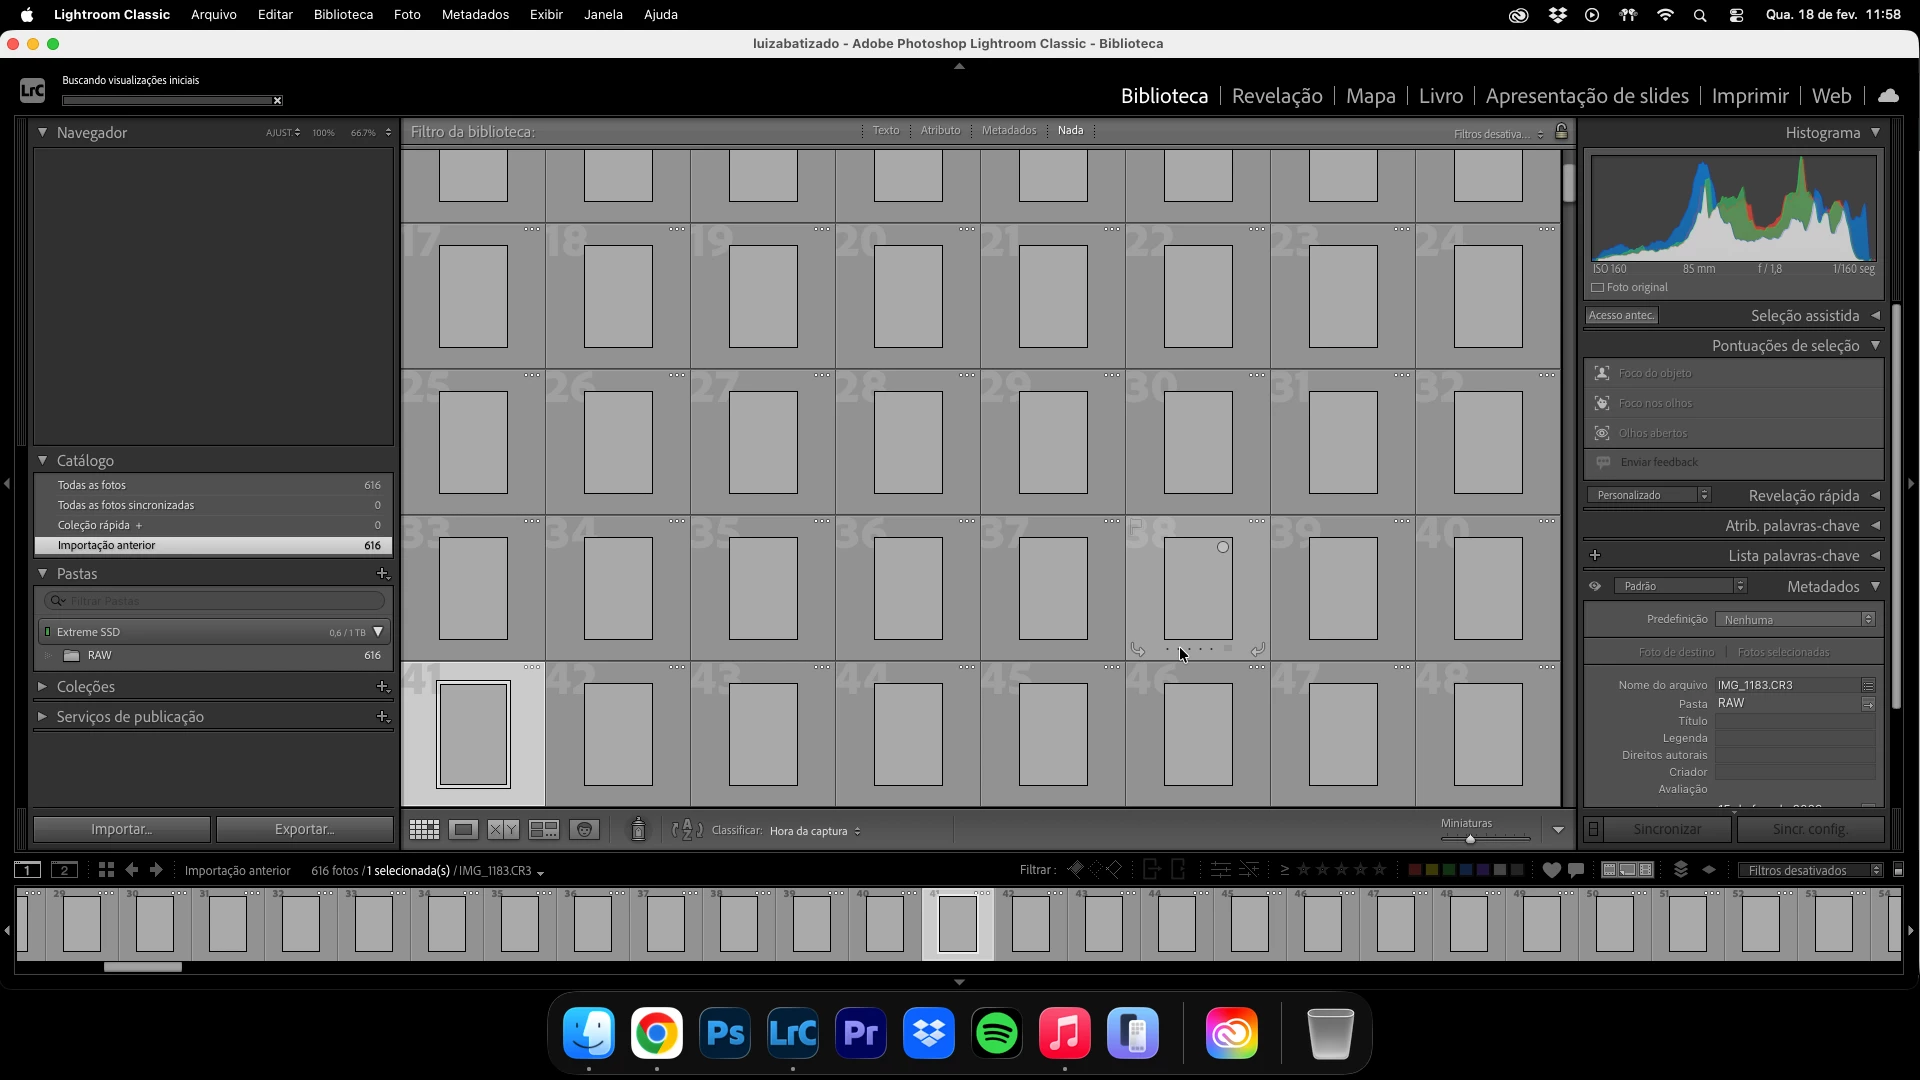The height and width of the screenshot is (1080, 1920).
Task: Open Classificar Hora da captura dropdown
Action: pos(814,831)
